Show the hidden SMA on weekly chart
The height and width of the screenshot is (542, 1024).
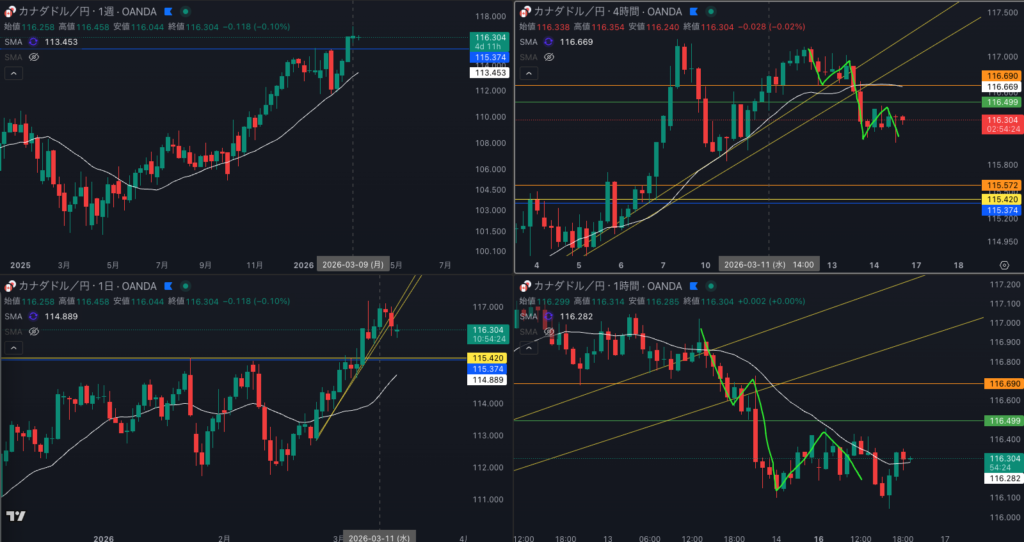pyautogui.click(x=33, y=58)
